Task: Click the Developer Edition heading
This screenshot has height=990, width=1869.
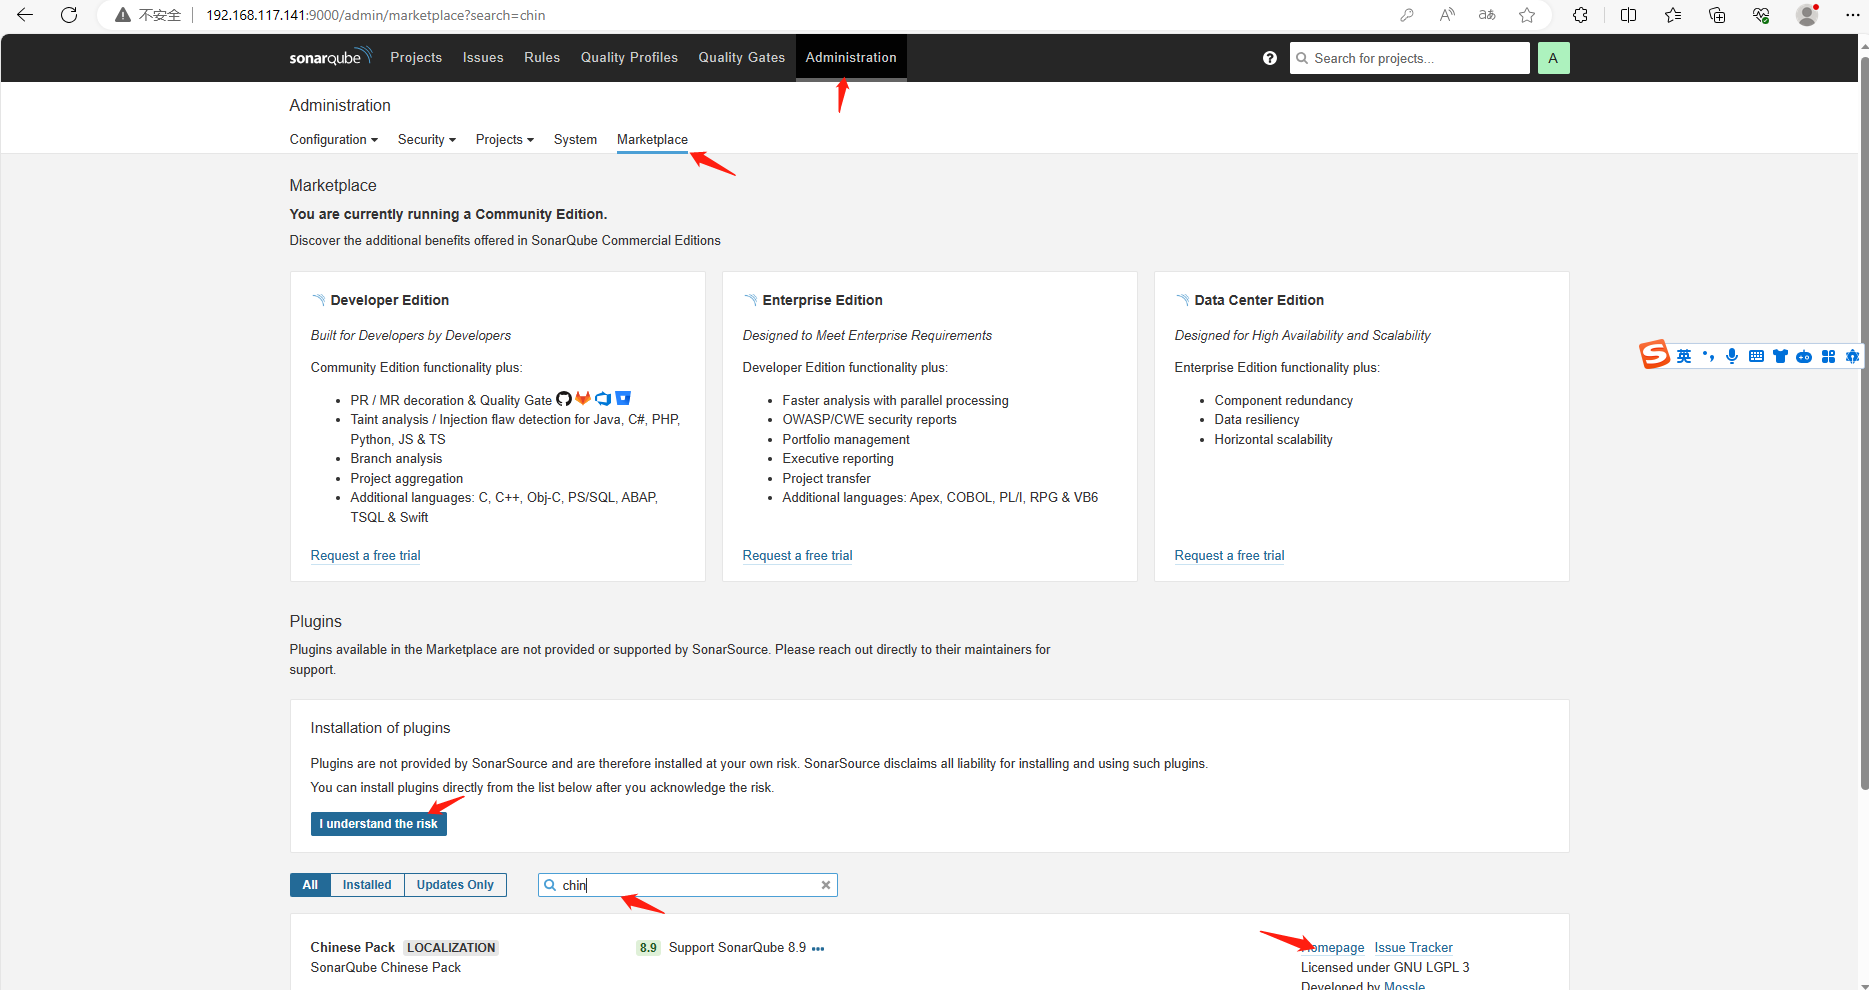Action: (x=390, y=300)
